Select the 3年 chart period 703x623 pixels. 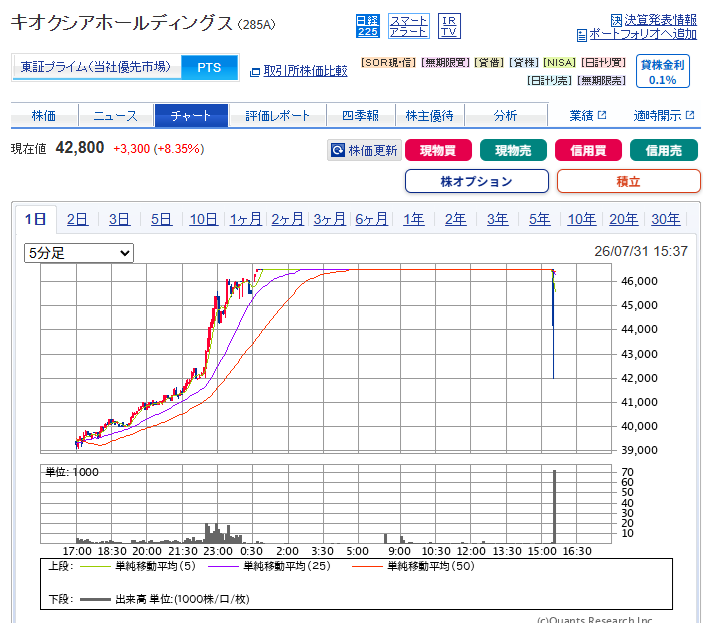pos(498,219)
